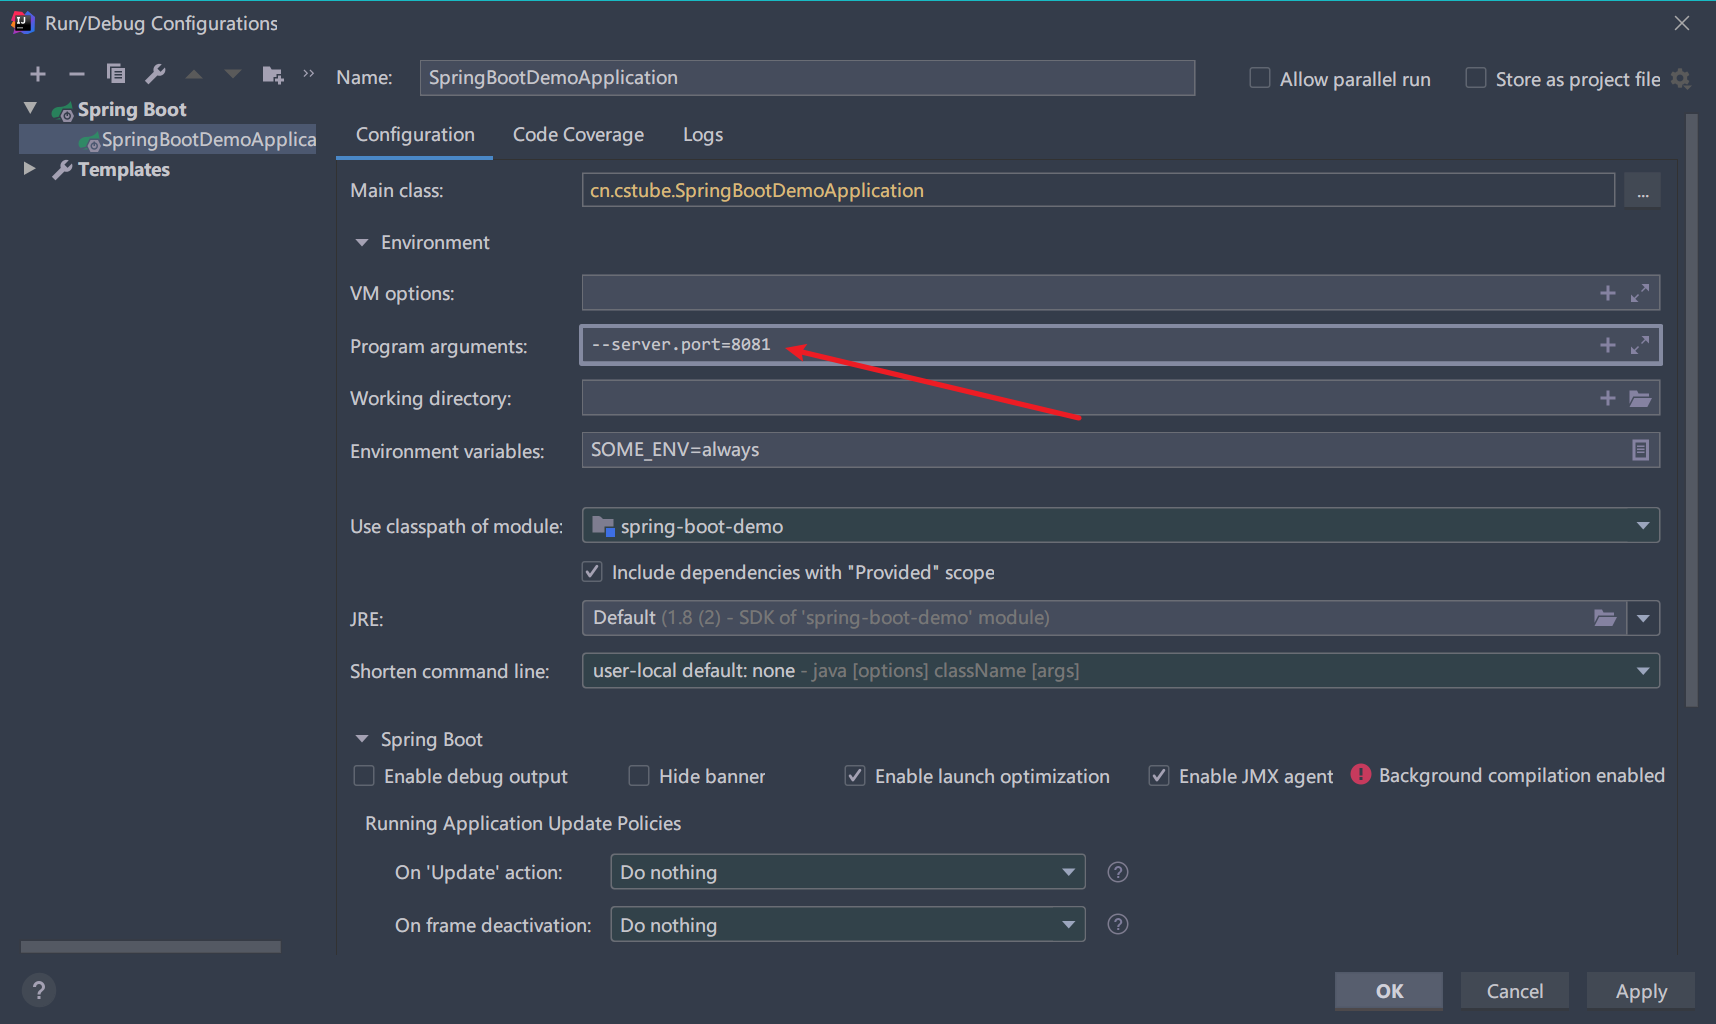Open help for frame deactivation
Image resolution: width=1716 pixels, height=1024 pixels.
(x=1118, y=924)
